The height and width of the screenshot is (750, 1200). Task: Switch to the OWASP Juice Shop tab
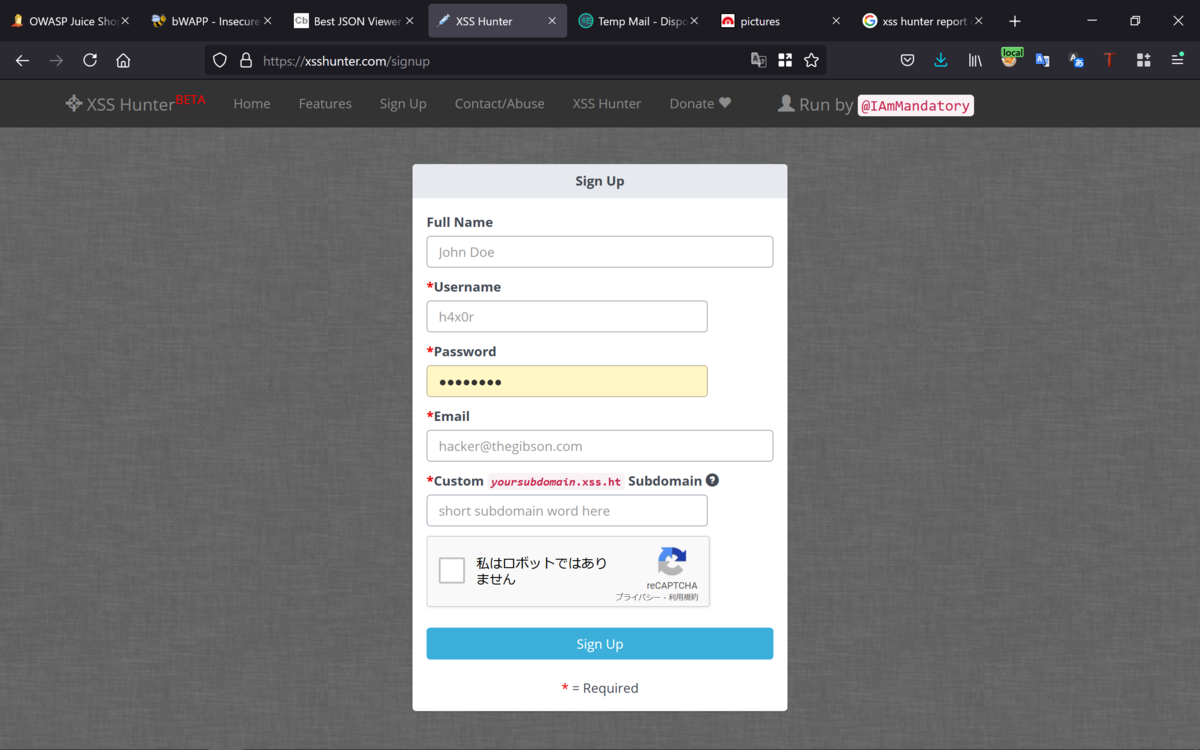[x=68, y=21]
